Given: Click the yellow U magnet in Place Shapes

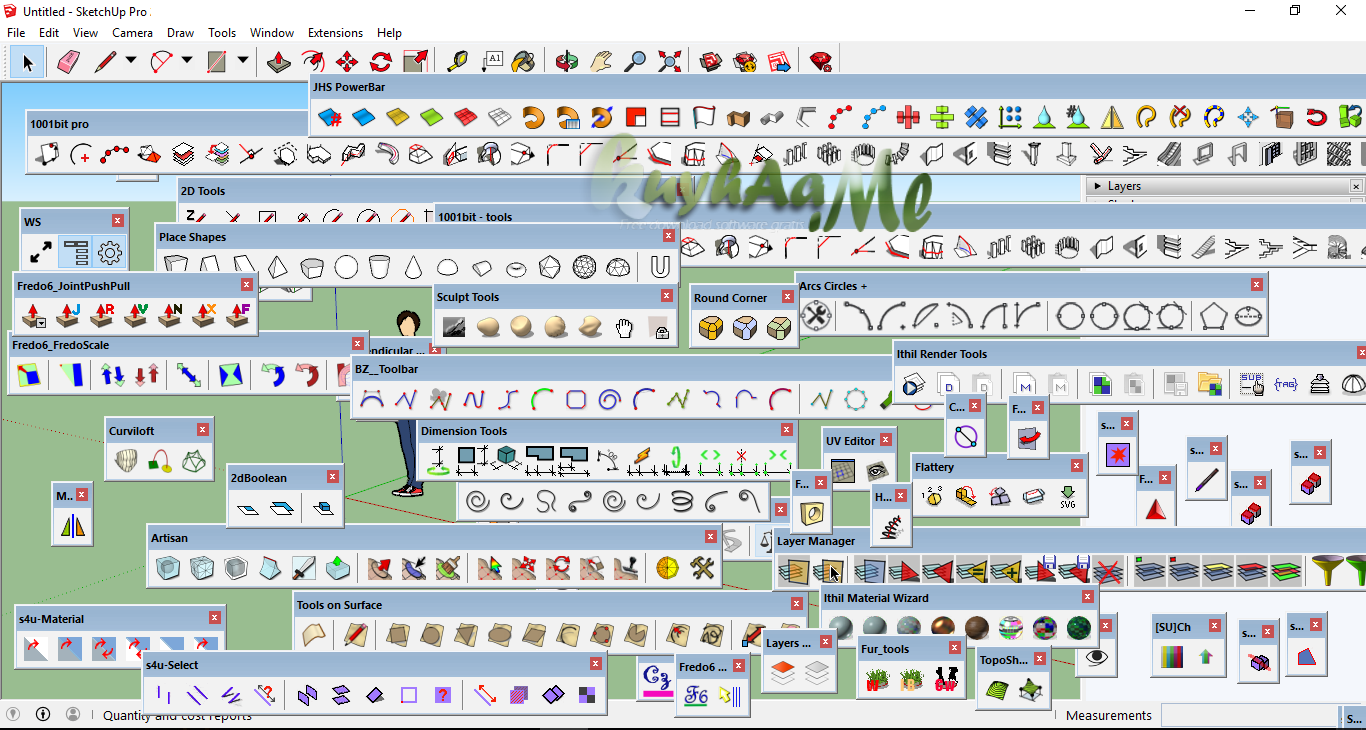Looking at the screenshot, I should [x=659, y=267].
